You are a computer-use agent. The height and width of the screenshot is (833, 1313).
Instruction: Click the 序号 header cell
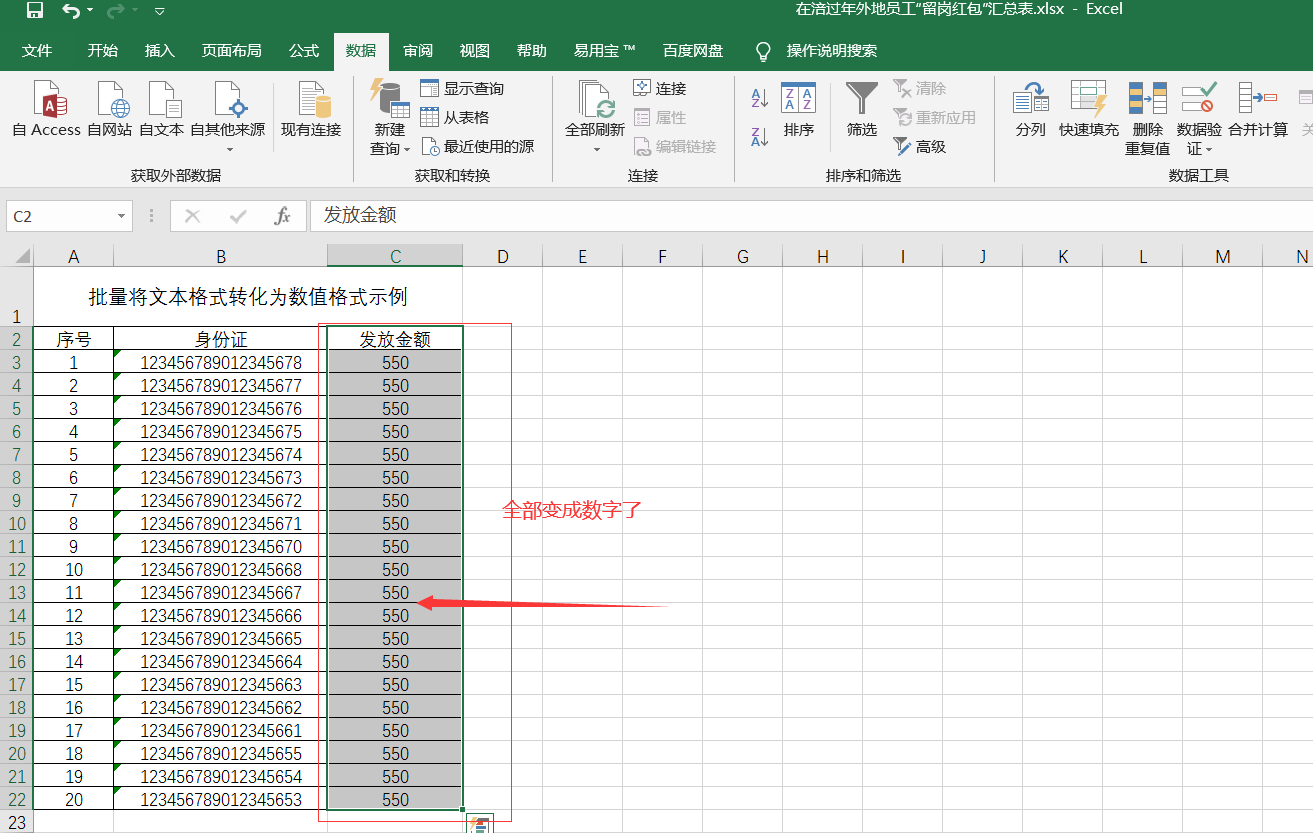(73, 339)
